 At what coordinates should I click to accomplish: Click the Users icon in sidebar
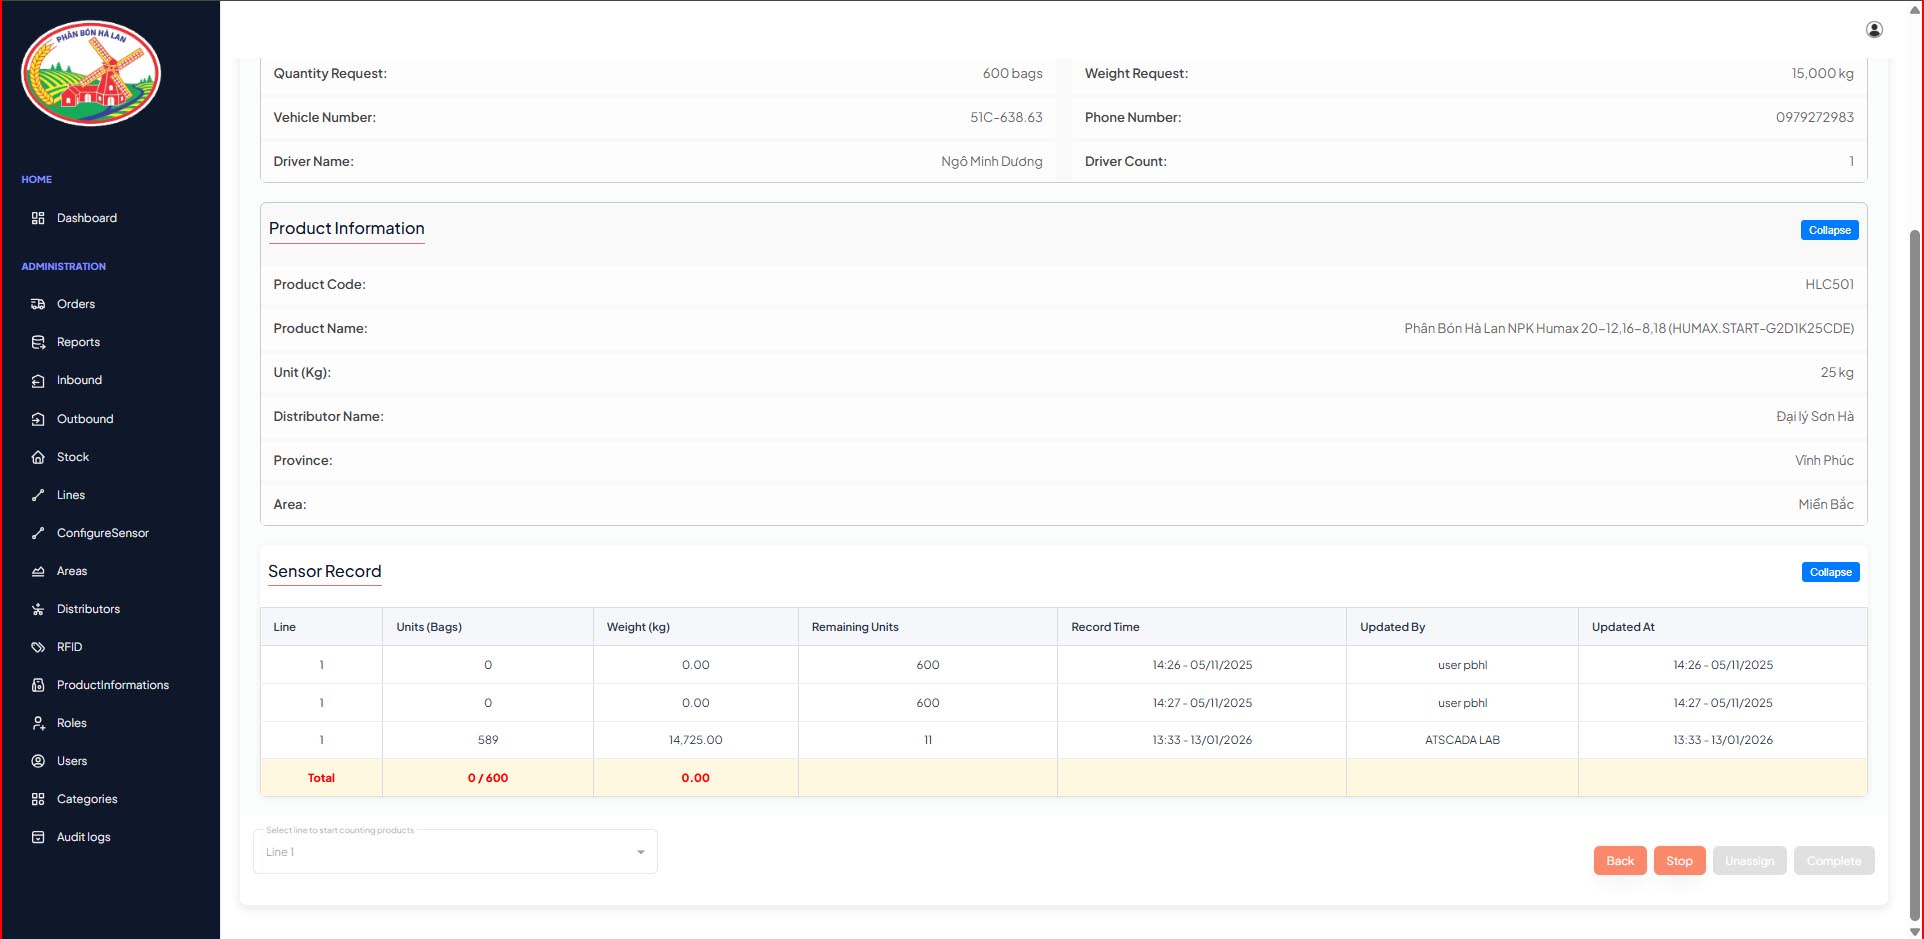coord(38,761)
